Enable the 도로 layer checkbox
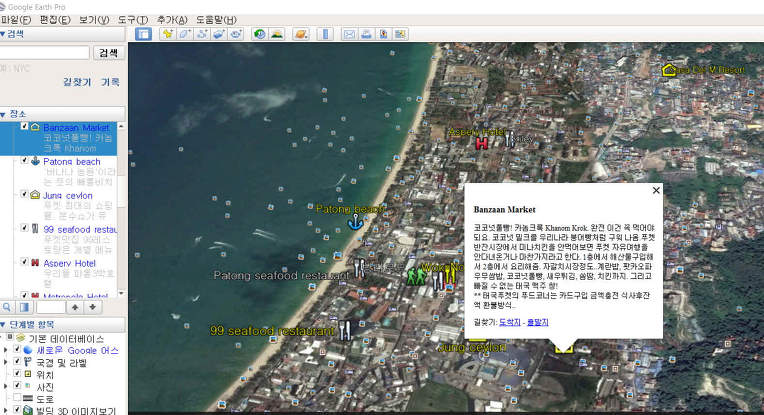764x415 pixels. [17, 397]
